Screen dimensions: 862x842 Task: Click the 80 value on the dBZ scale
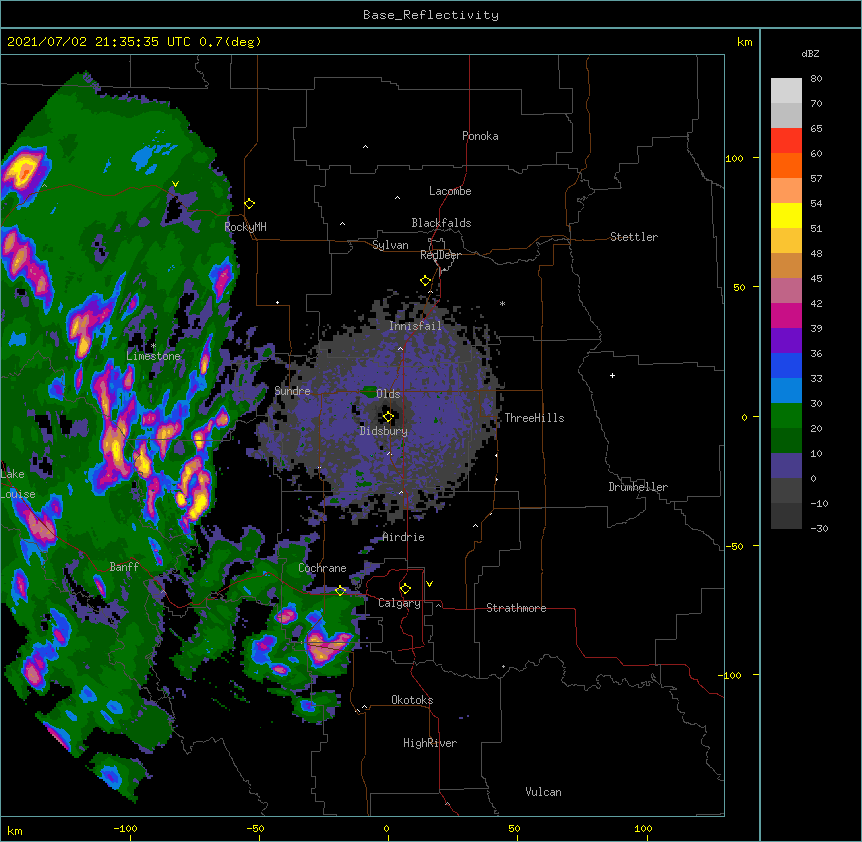pyautogui.click(x=816, y=79)
